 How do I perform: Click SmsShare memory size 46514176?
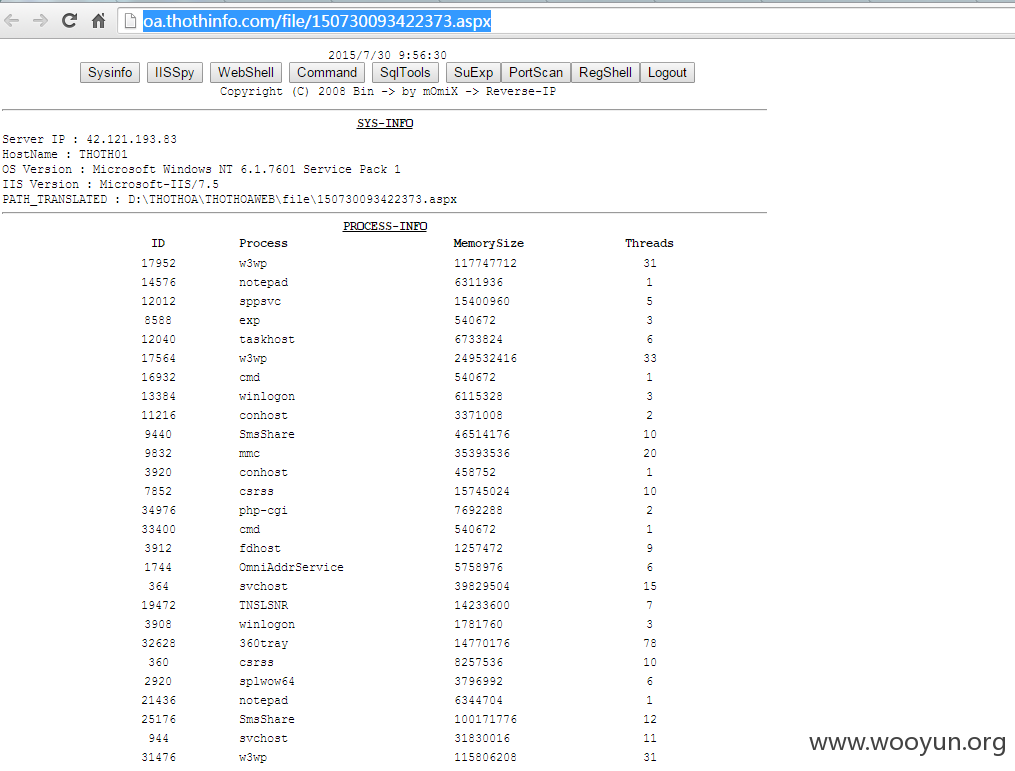[482, 434]
